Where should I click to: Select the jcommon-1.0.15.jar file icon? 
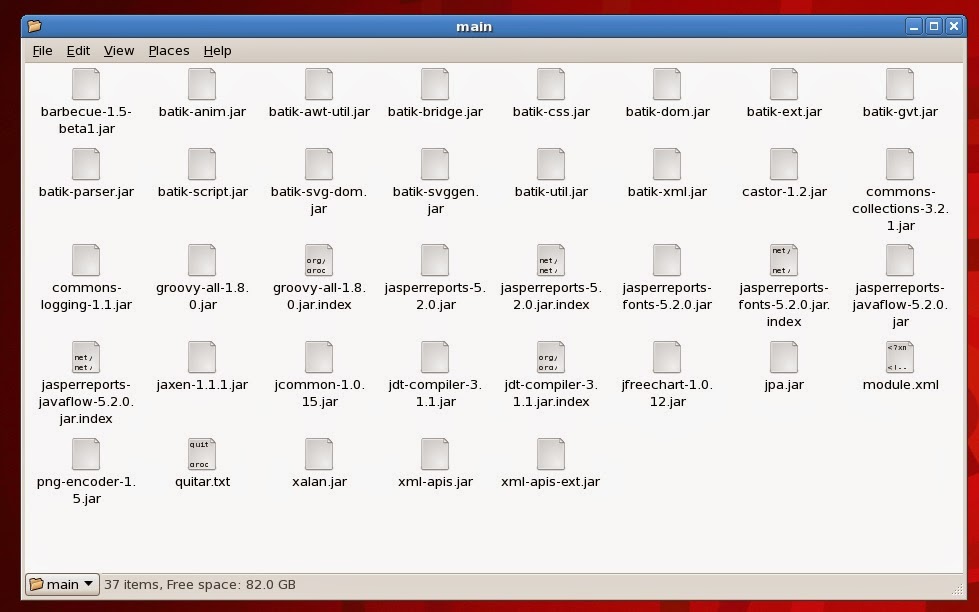[319, 357]
